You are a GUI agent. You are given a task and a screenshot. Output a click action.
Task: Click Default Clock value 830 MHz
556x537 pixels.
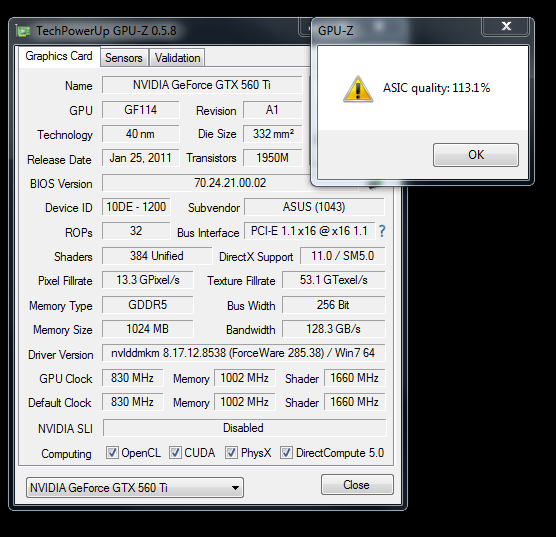132,402
